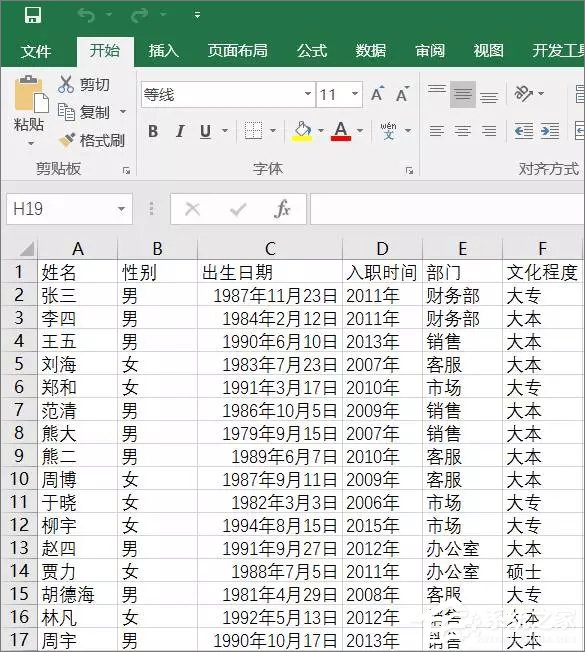The height and width of the screenshot is (652, 585).
Task: Open the 剪贴板 dialog launcher
Action: 126,170
